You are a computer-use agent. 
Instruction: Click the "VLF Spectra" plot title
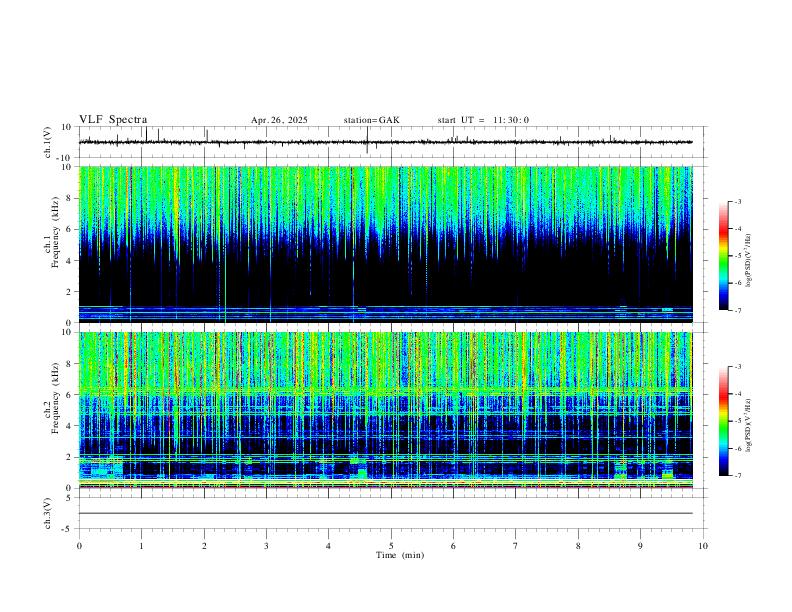(x=113, y=120)
